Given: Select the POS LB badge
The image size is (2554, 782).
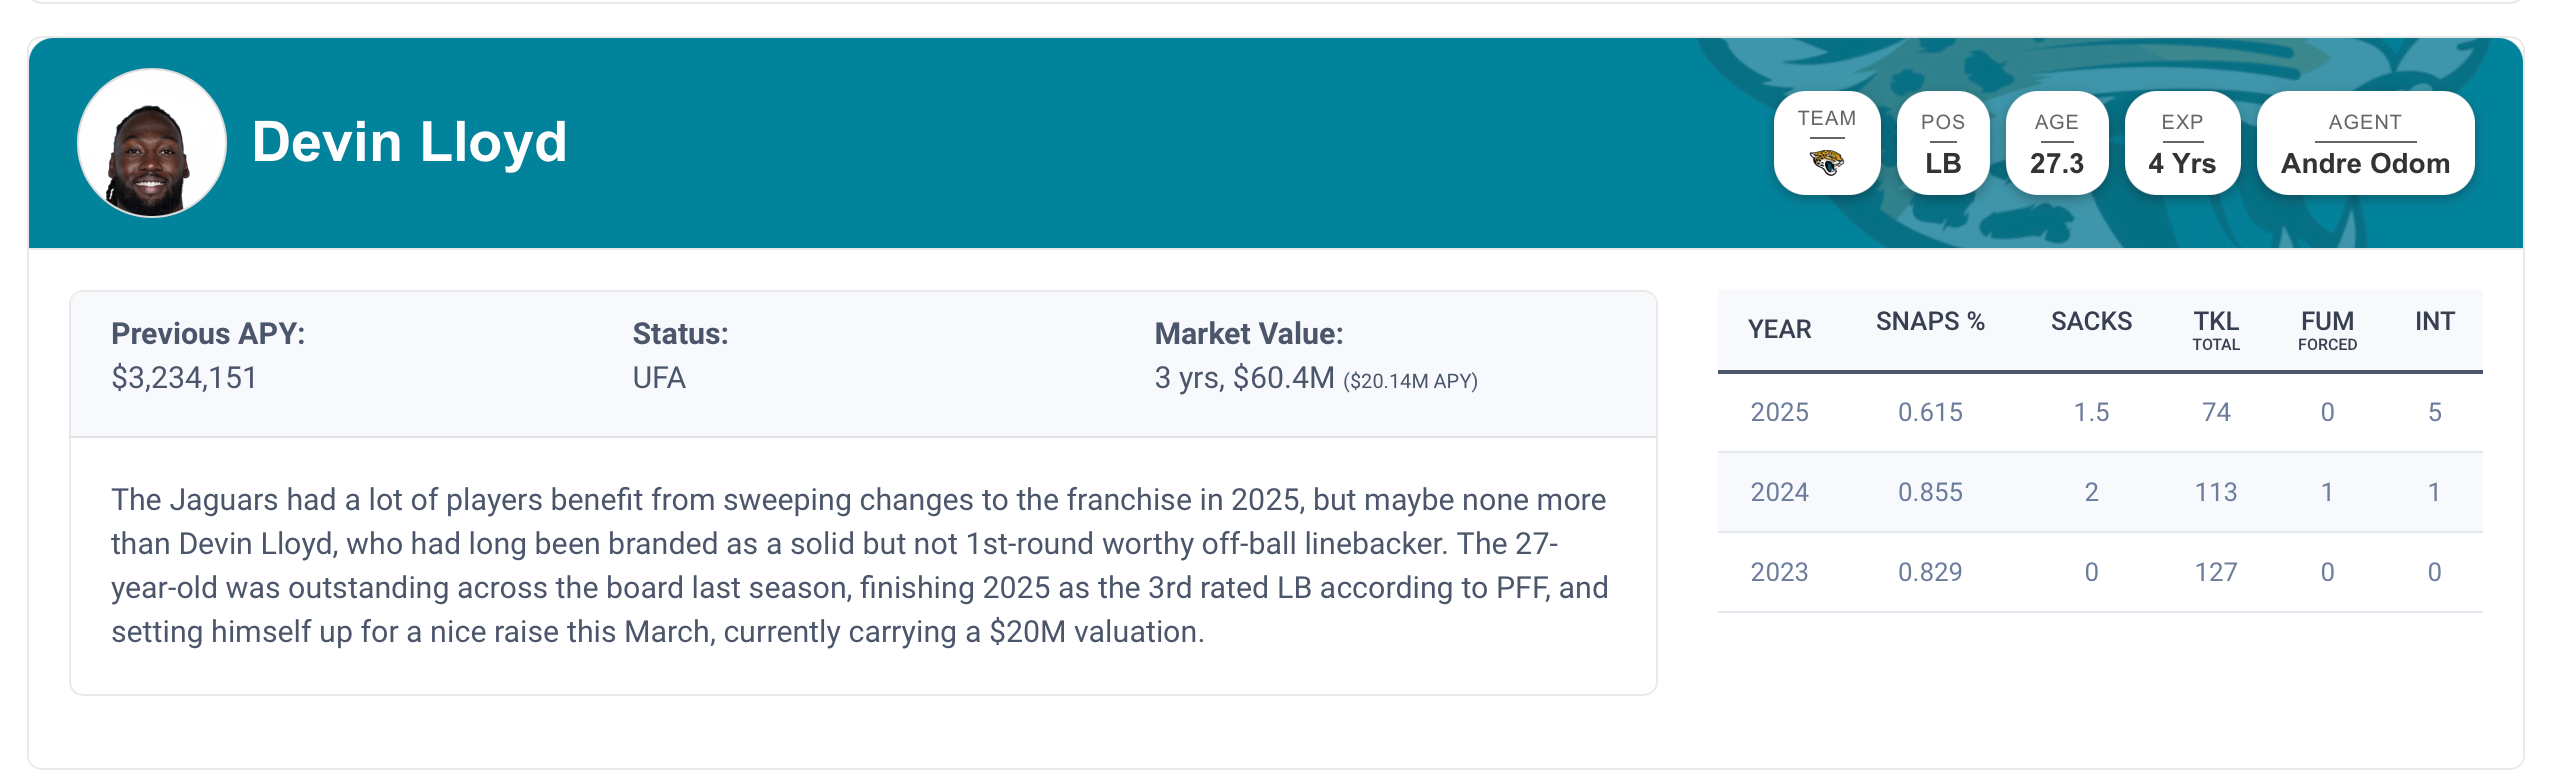Looking at the screenshot, I should tap(1942, 144).
